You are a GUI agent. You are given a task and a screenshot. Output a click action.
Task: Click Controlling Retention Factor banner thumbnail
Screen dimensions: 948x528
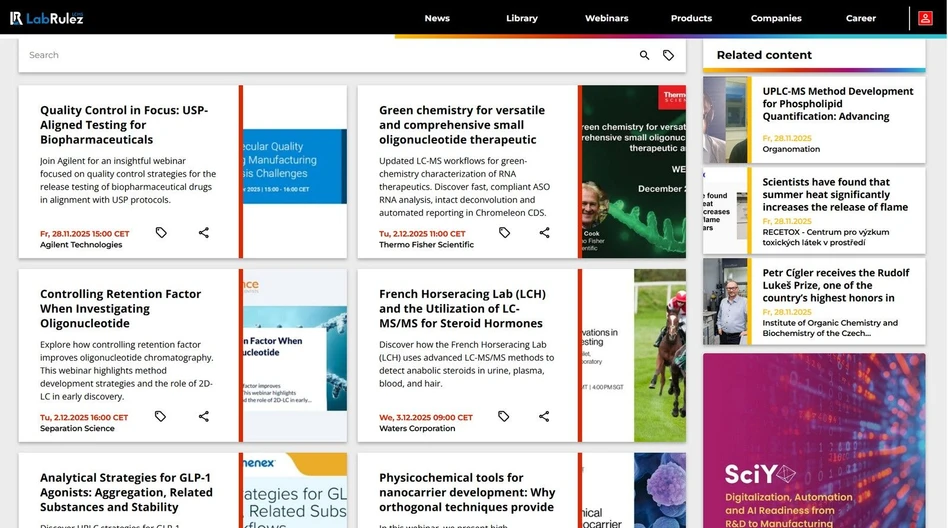click(295, 355)
